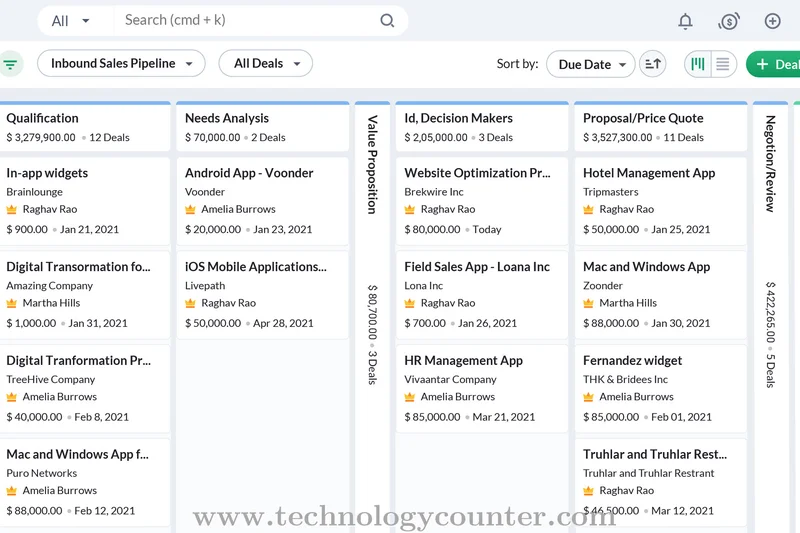Click the green add Deal button
800x533 pixels.
pyautogui.click(x=773, y=64)
